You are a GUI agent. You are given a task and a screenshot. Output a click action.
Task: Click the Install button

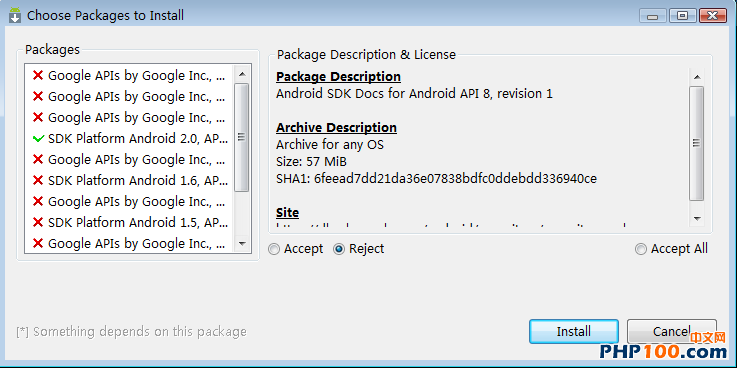click(x=574, y=331)
